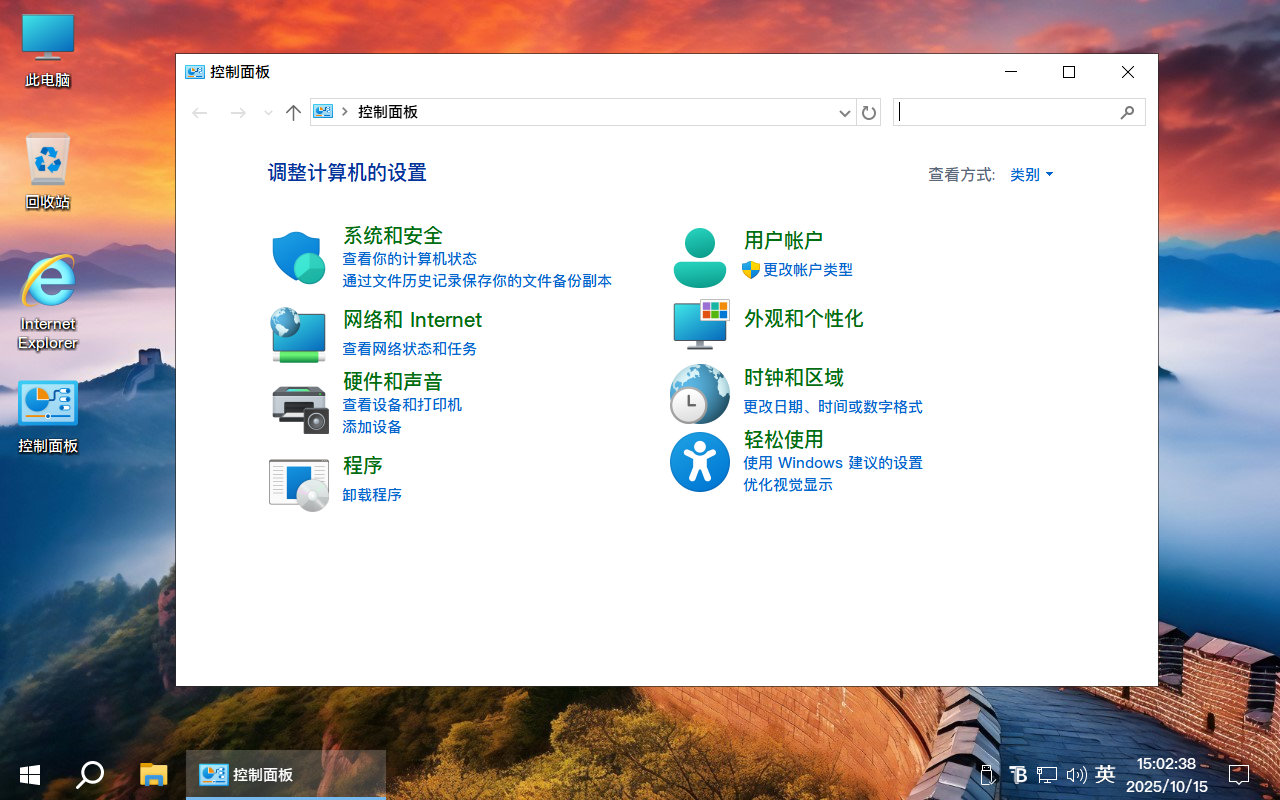Click the 卸载程序 link
Screen dimensions: 1280x800
(x=372, y=495)
